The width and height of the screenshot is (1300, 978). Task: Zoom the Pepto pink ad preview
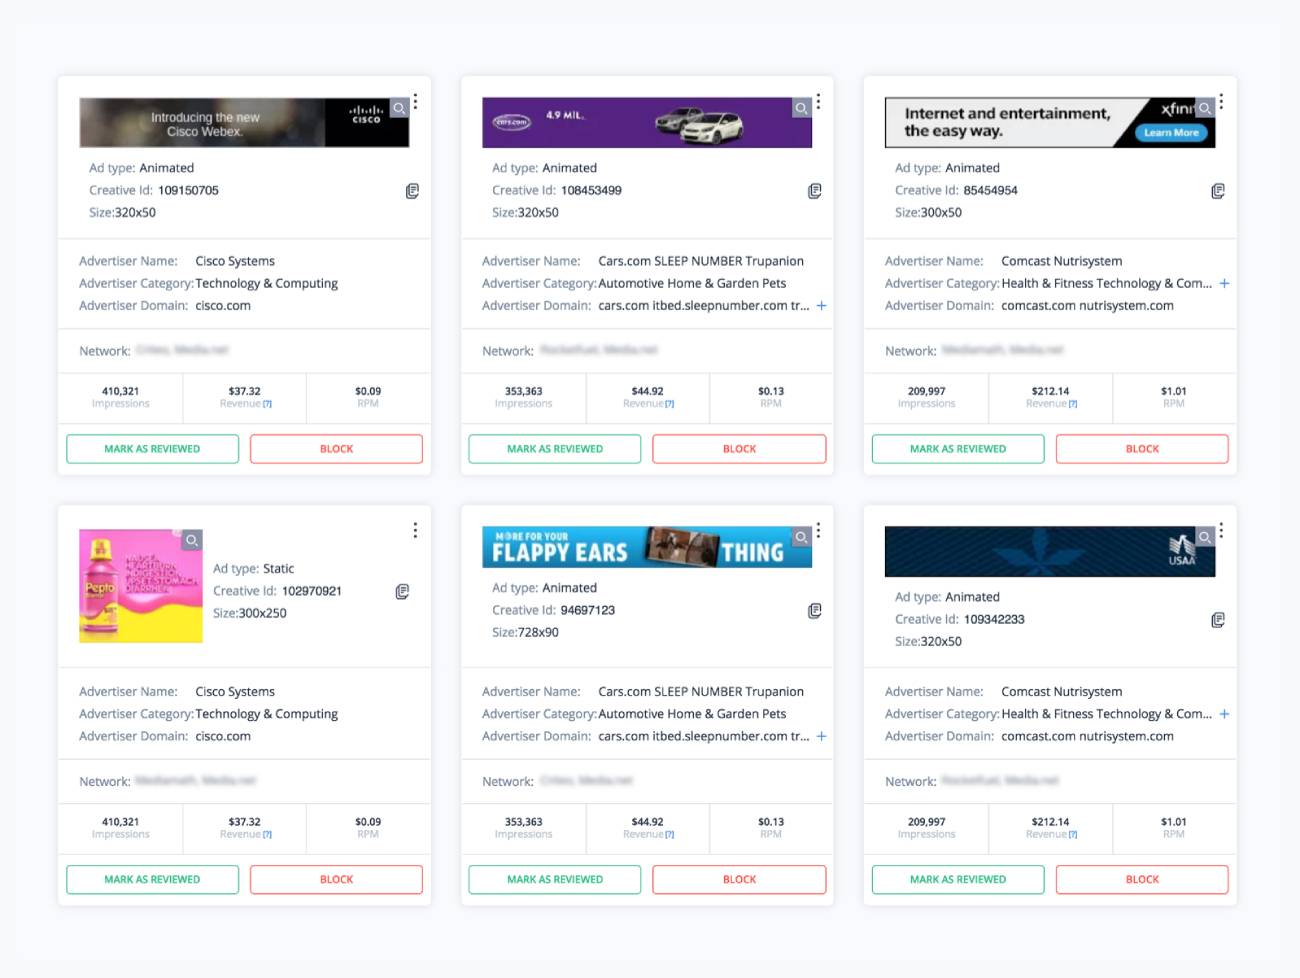192,540
